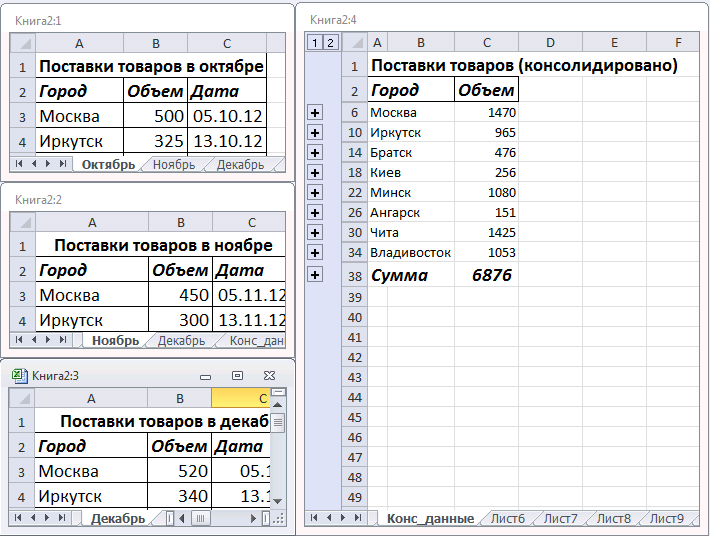Select column D header in Книга2:4

550,43
